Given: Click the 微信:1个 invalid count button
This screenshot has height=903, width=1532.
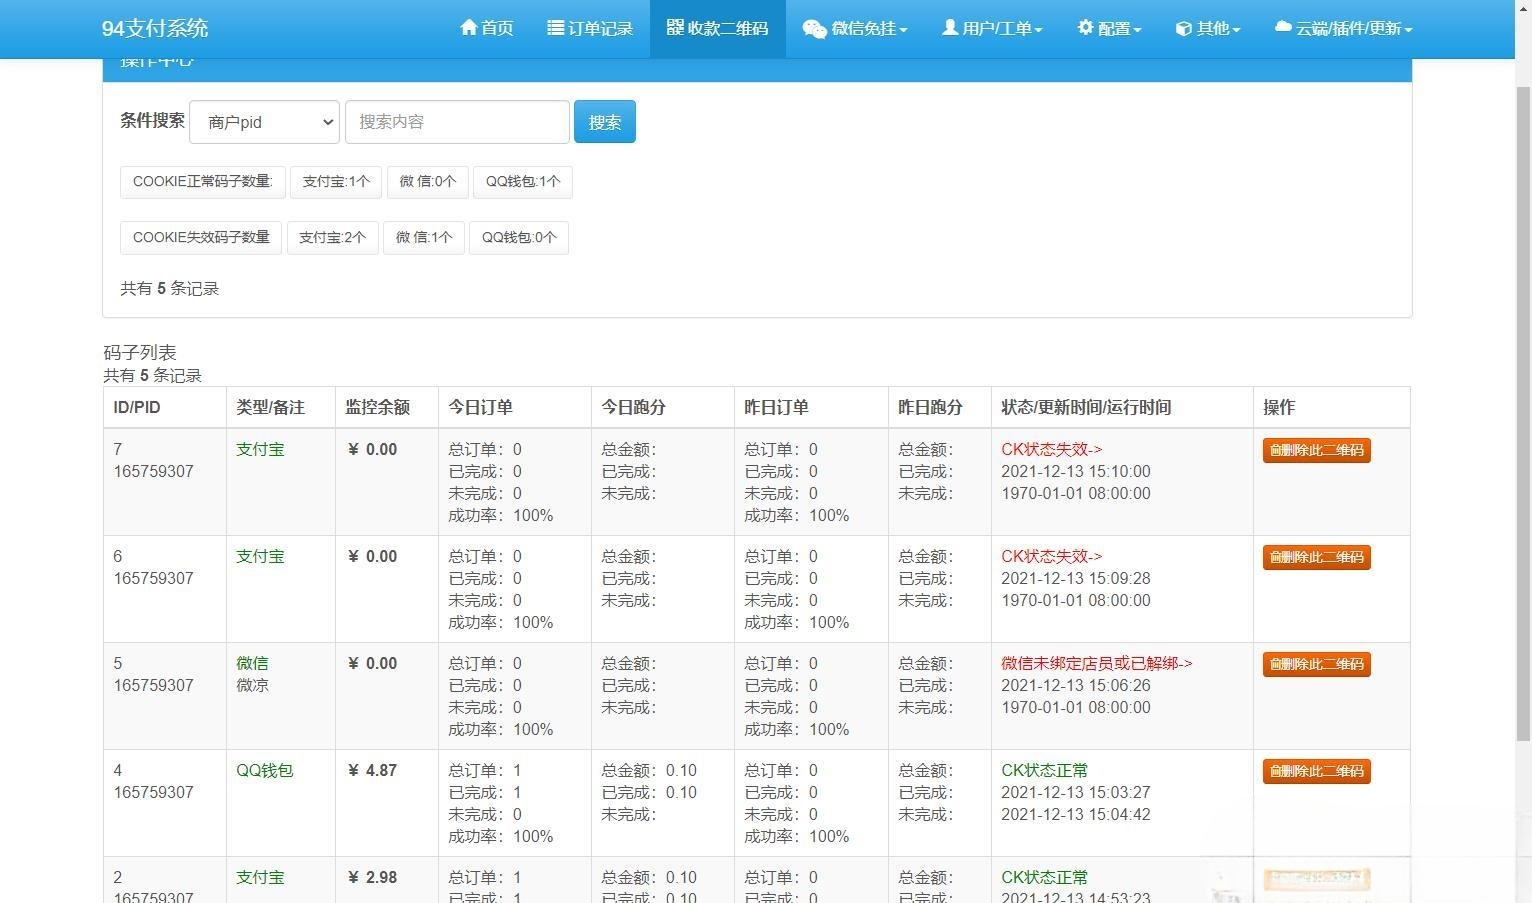Looking at the screenshot, I should point(424,238).
